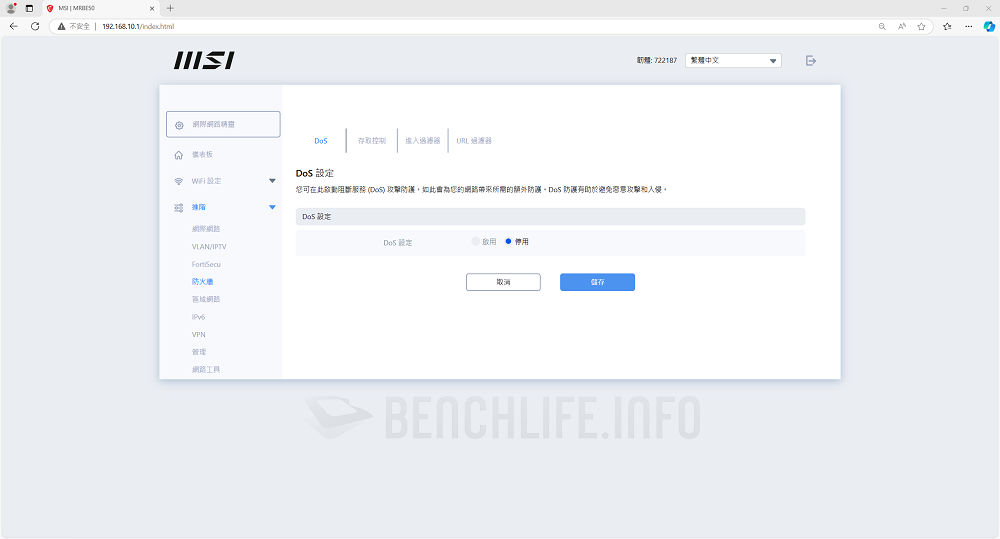Open the 防火牆 firewall page
The width and height of the screenshot is (1000, 539).
pos(202,282)
